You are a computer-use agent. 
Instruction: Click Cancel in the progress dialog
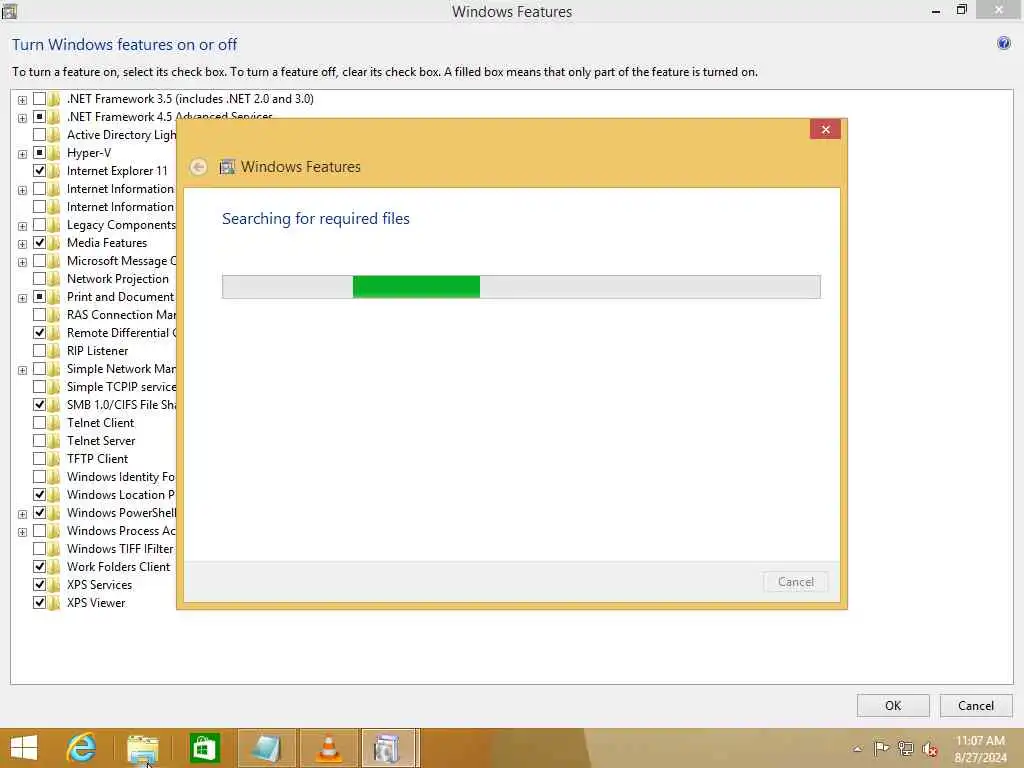point(795,581)
